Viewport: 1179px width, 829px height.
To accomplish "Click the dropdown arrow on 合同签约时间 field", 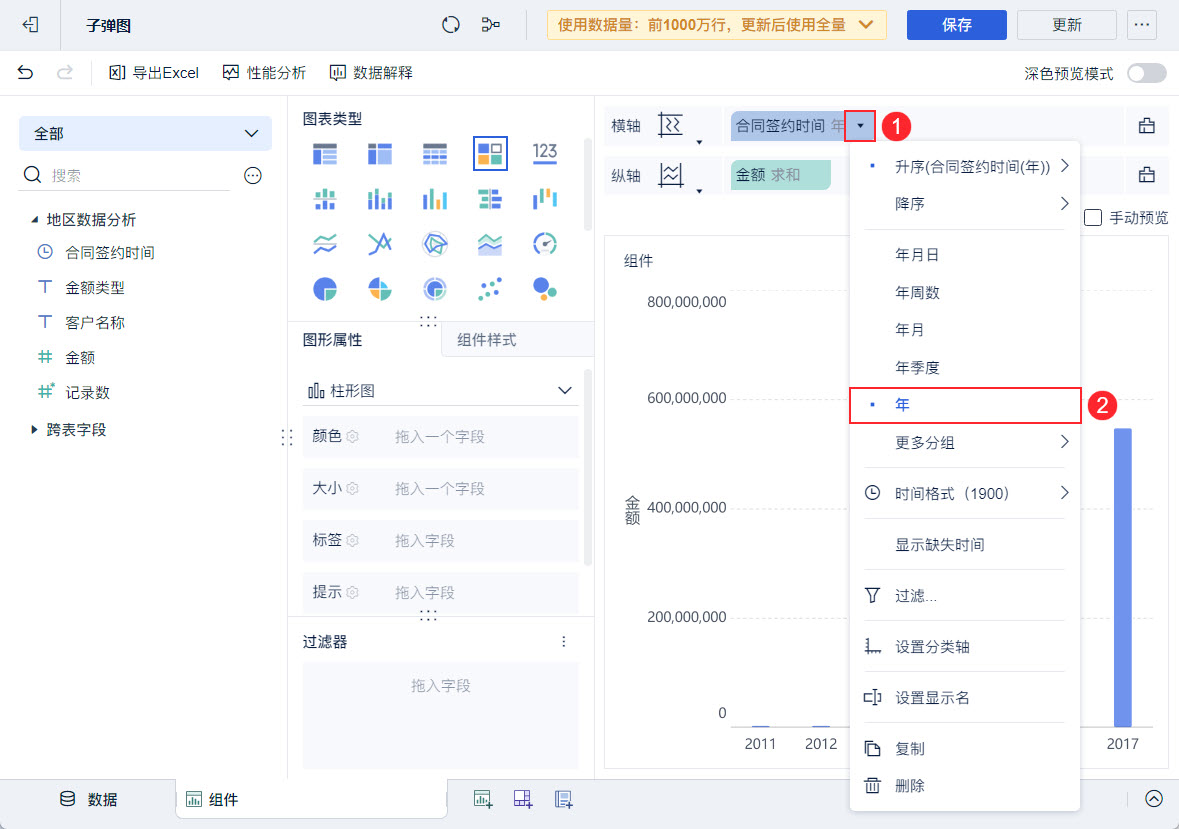I will [x=860, y=126].
